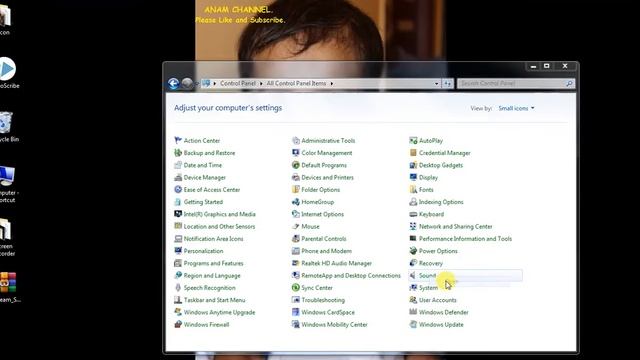Click the Backup and Restore icon
Screen dimensions: 640x360
178,153
